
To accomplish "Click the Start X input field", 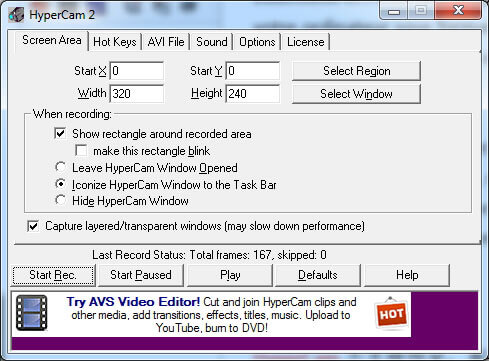I will click(x=137, y=71).
